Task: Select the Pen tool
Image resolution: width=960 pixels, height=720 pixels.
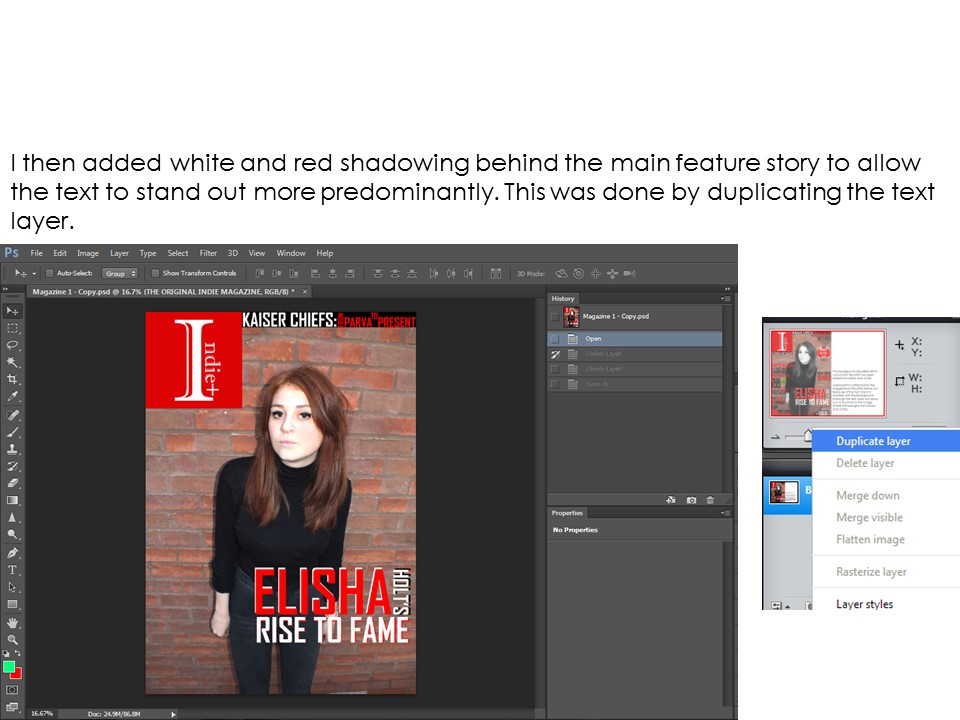Action: pos(12,553)
